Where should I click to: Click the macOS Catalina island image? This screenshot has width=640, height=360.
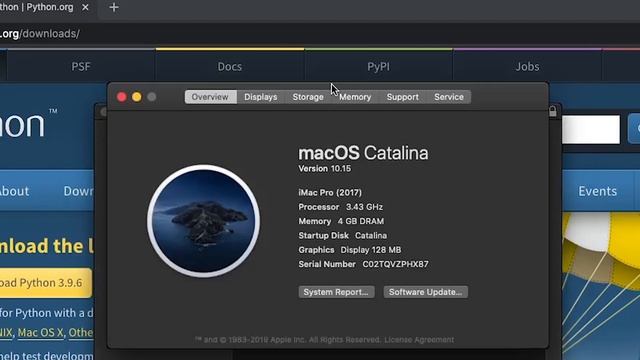(203, 221)
